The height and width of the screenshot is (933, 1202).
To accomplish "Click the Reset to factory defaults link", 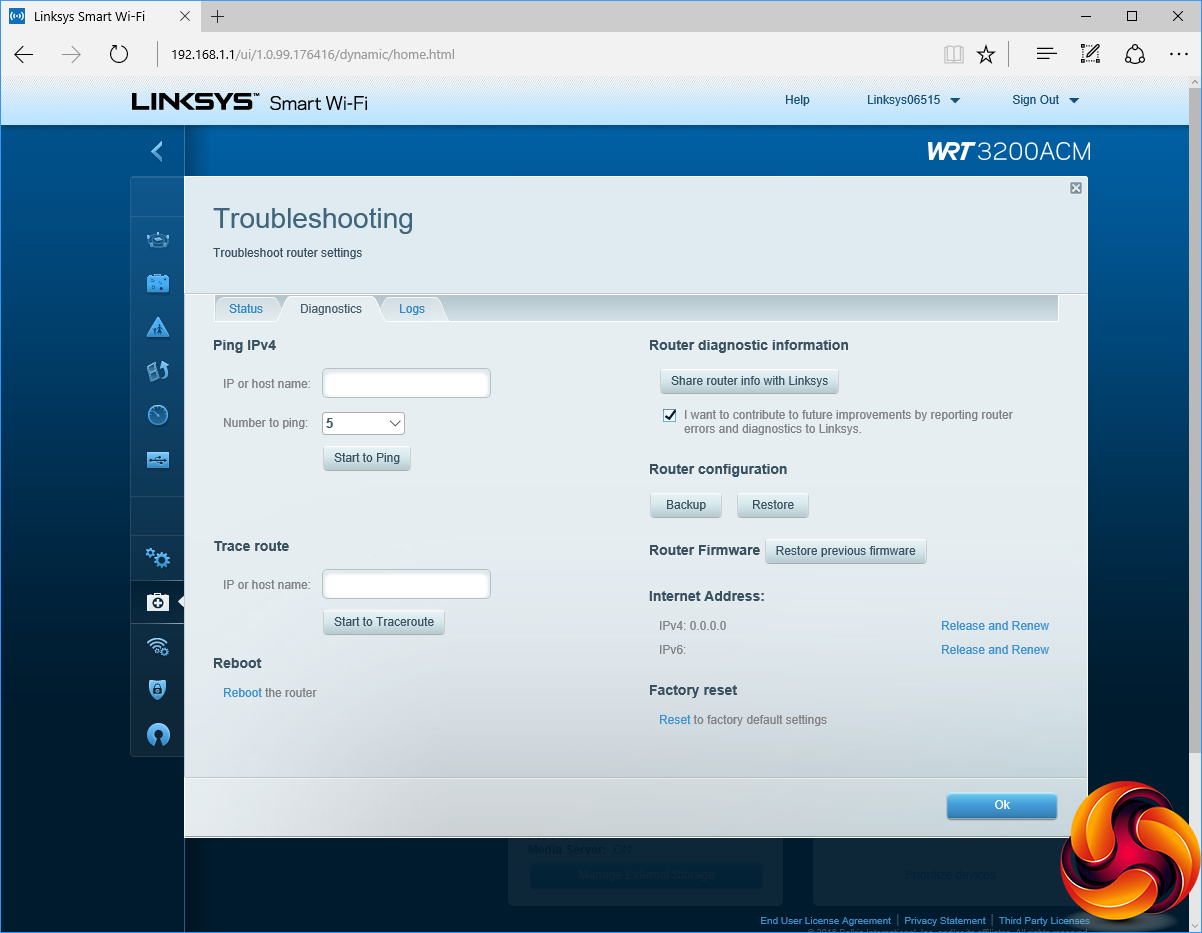I will 675,720.
